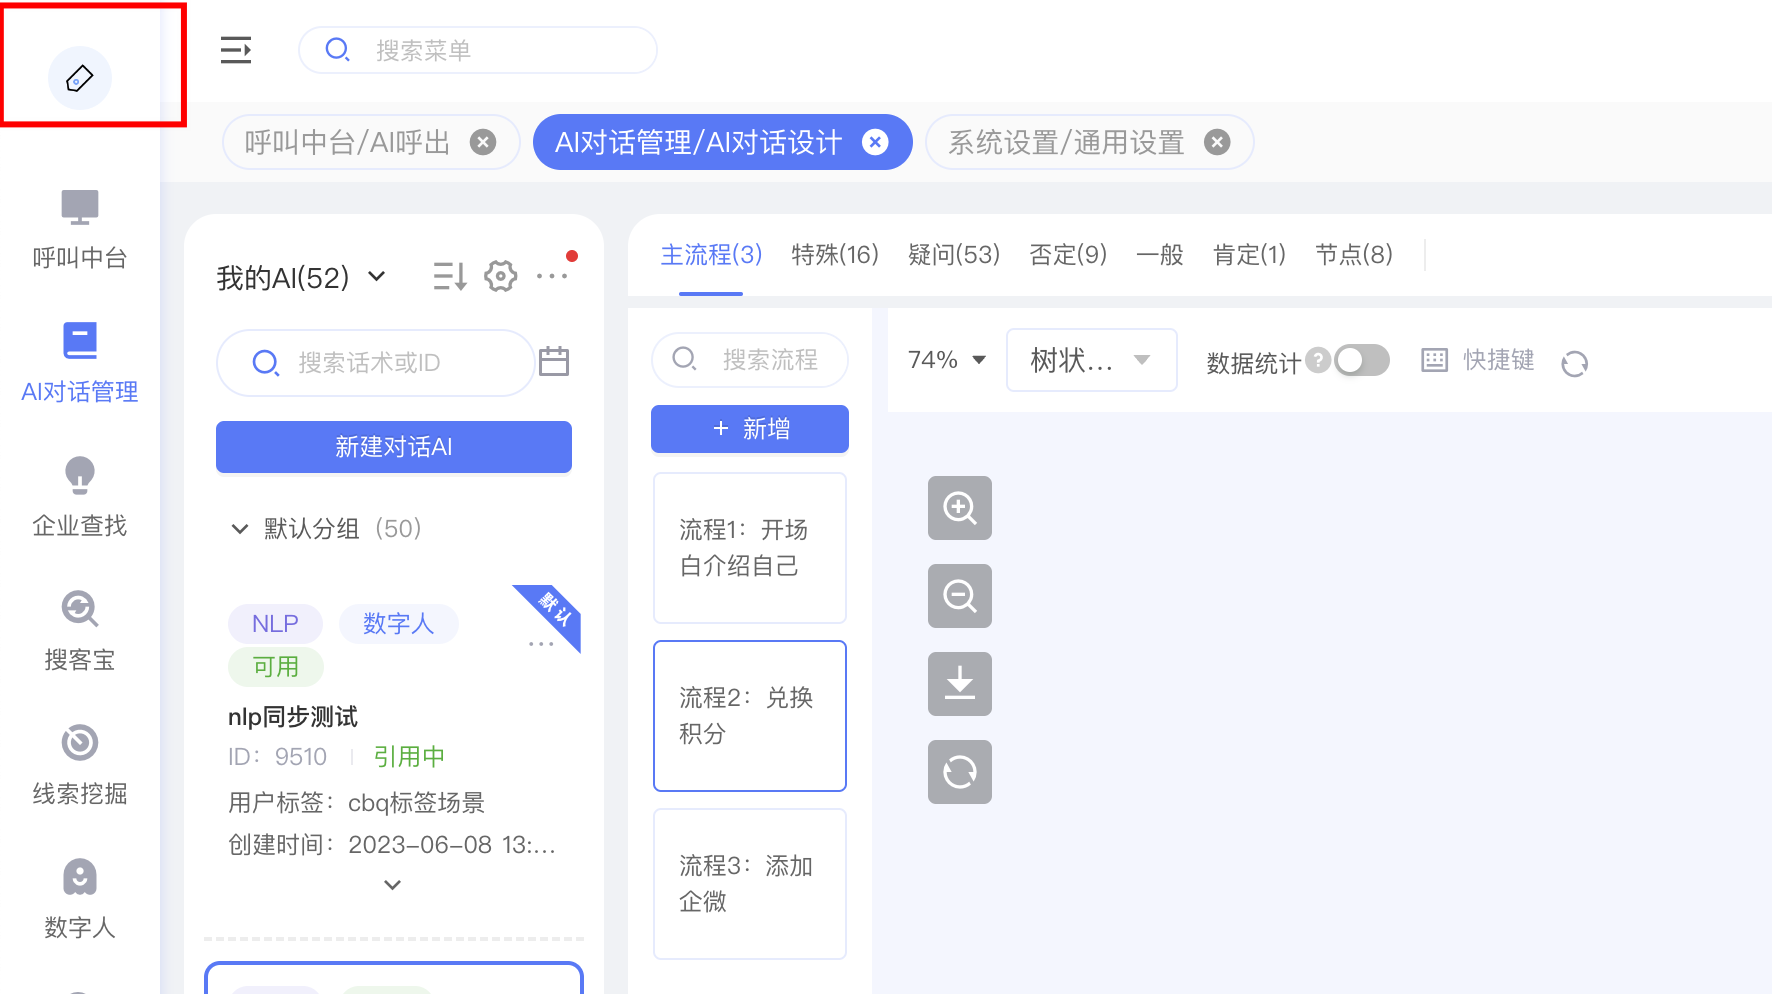Screen dimensions: 1772x994
Task: Open the three-dot menu on nlp同步测试 card
Action: 541,644
